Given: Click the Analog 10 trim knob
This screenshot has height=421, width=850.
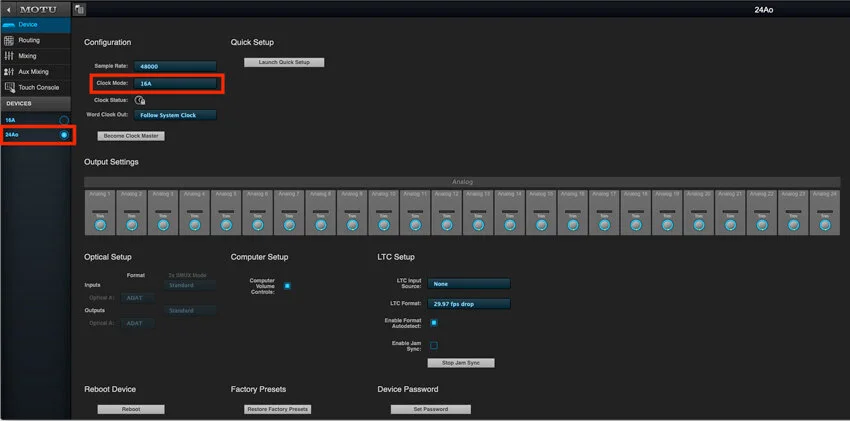Looking at the screenshot, I should point(384,225).
